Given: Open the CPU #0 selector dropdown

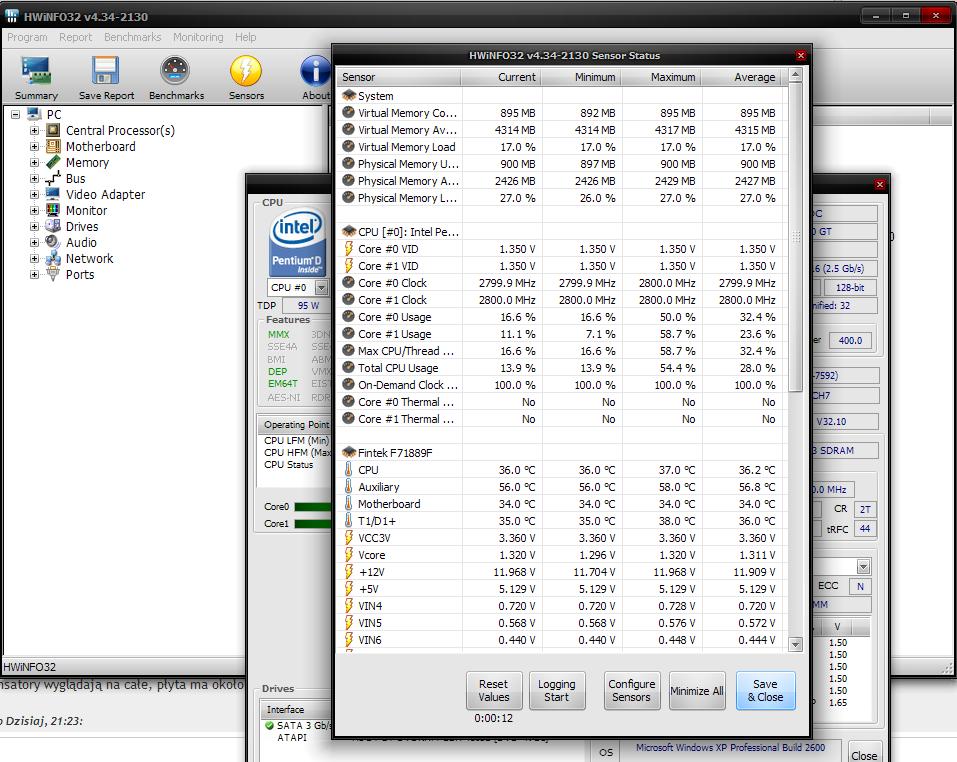Looking at the screenshot, I should 320,288.
